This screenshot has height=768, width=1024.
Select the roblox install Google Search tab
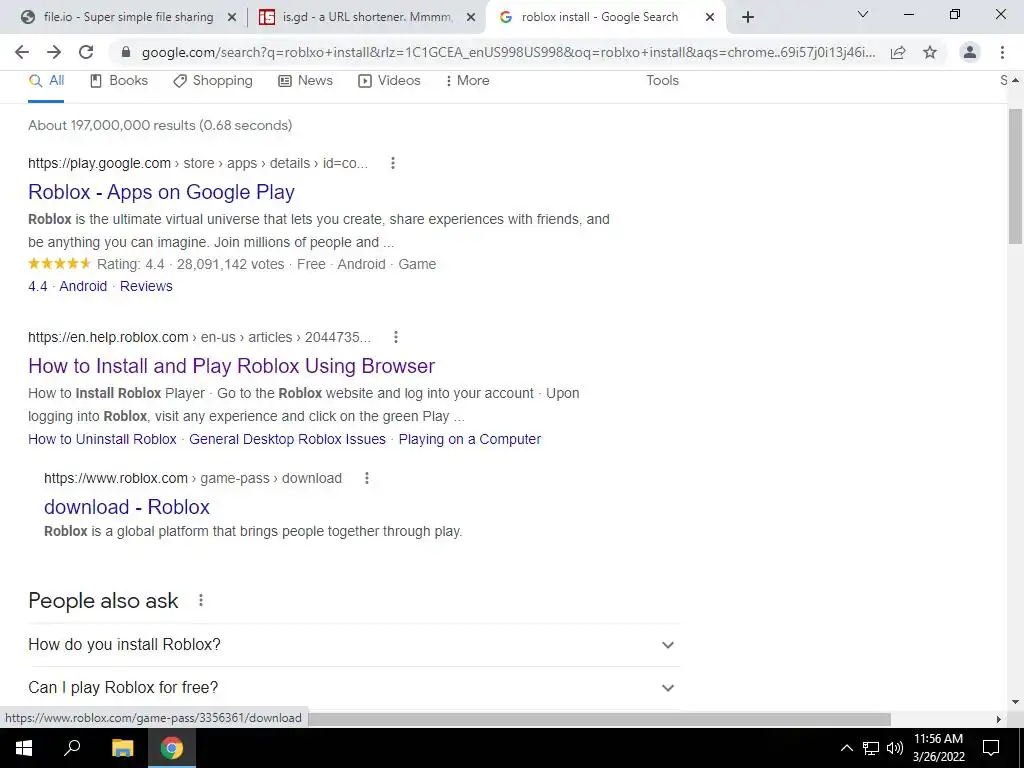coord(605,18)
